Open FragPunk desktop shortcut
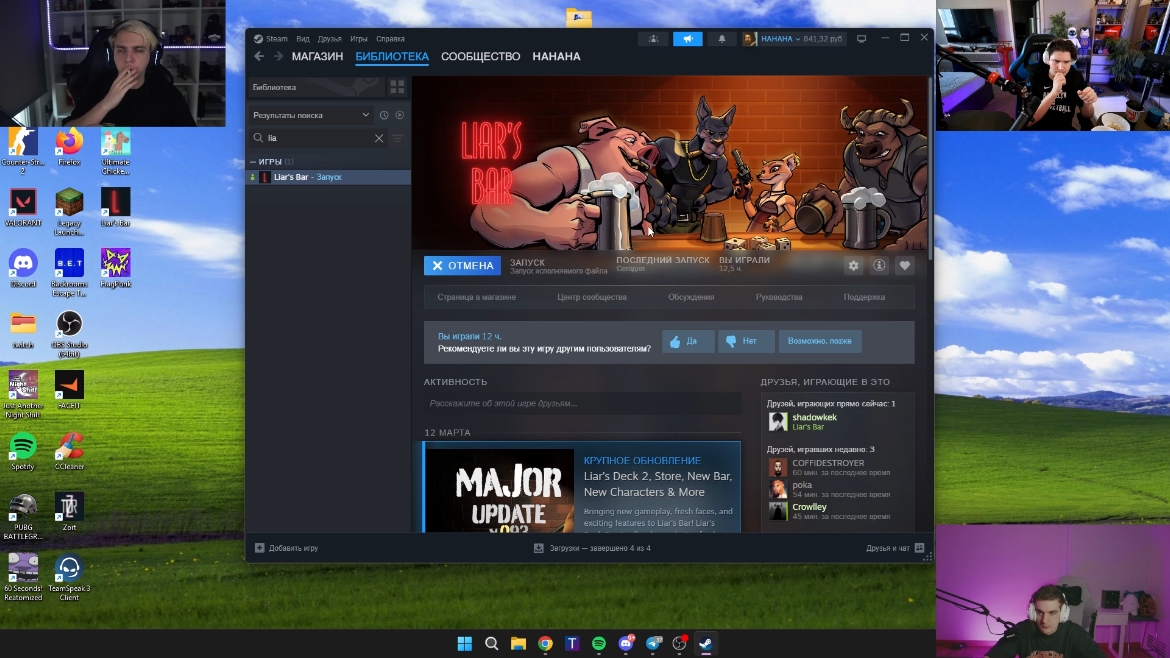Viewport: 1170px width, 658px height. click(x=116, y=269)
